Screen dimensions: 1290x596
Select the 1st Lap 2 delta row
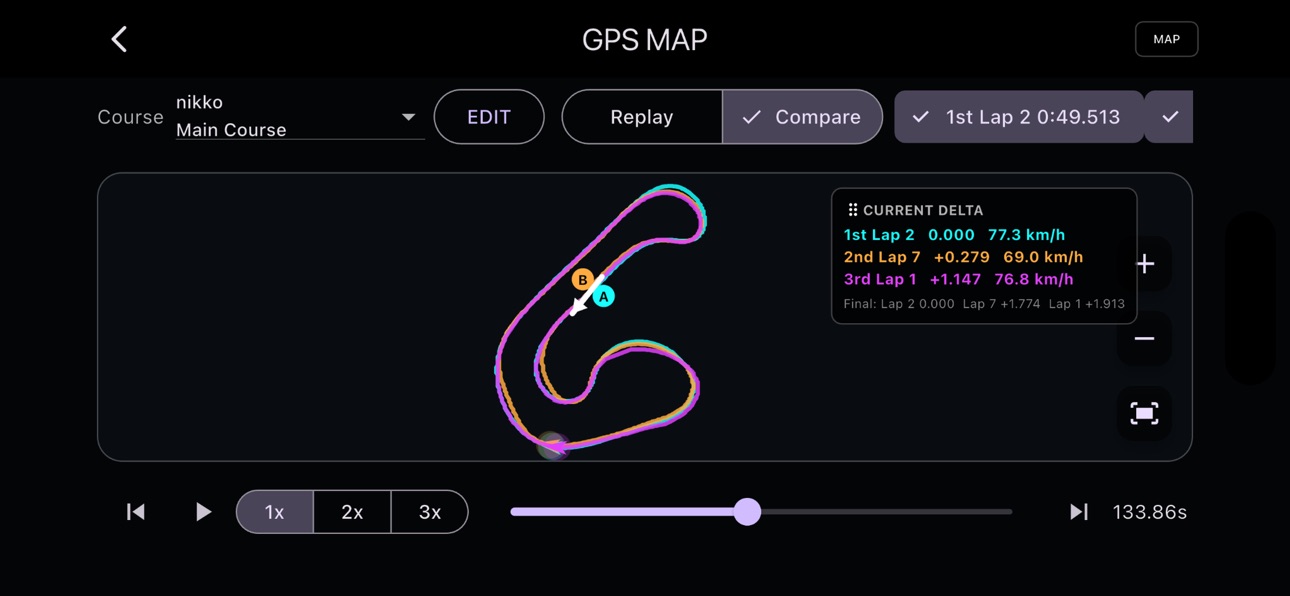(954, 235)
